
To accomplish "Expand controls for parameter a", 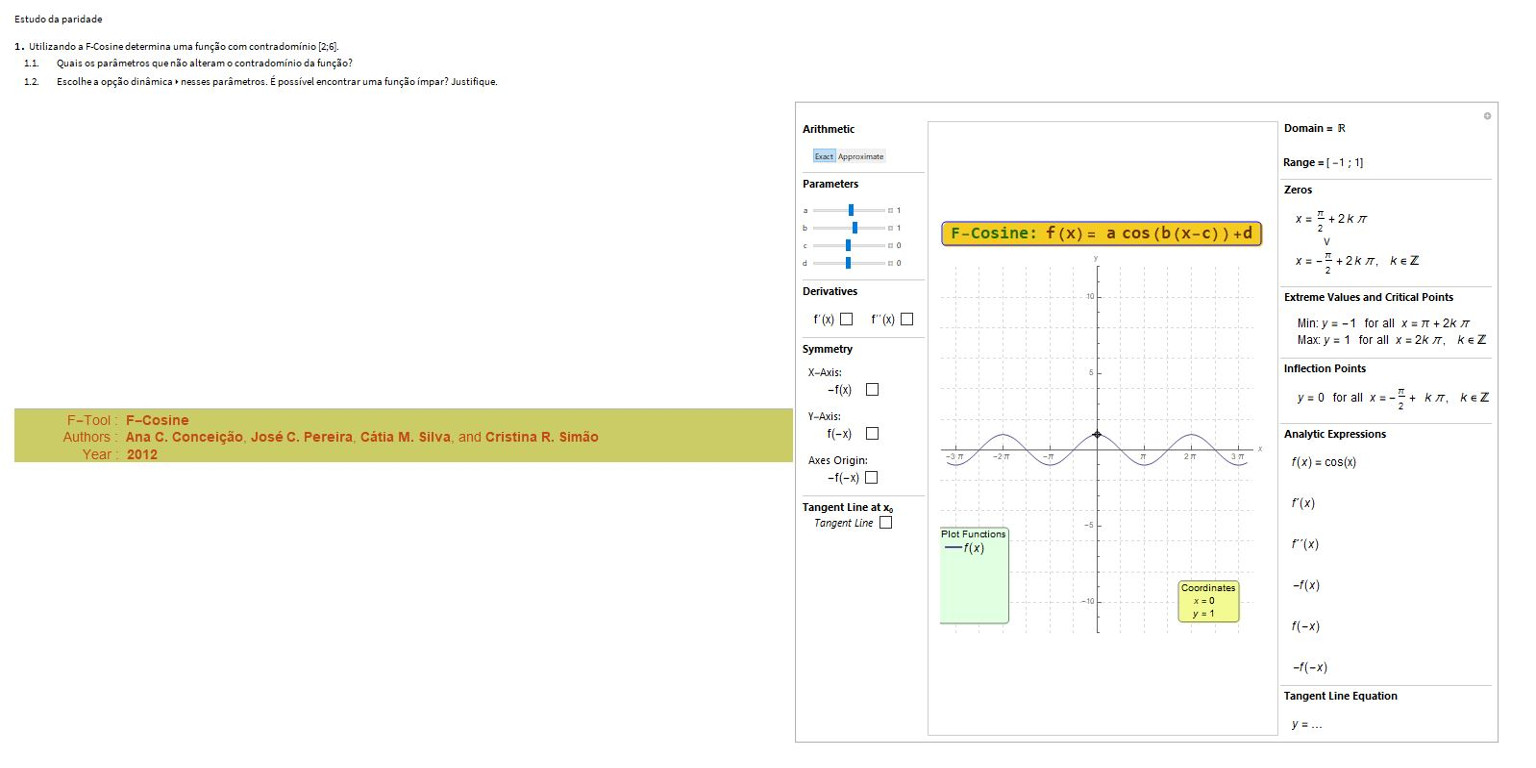I will pos(890,210).
